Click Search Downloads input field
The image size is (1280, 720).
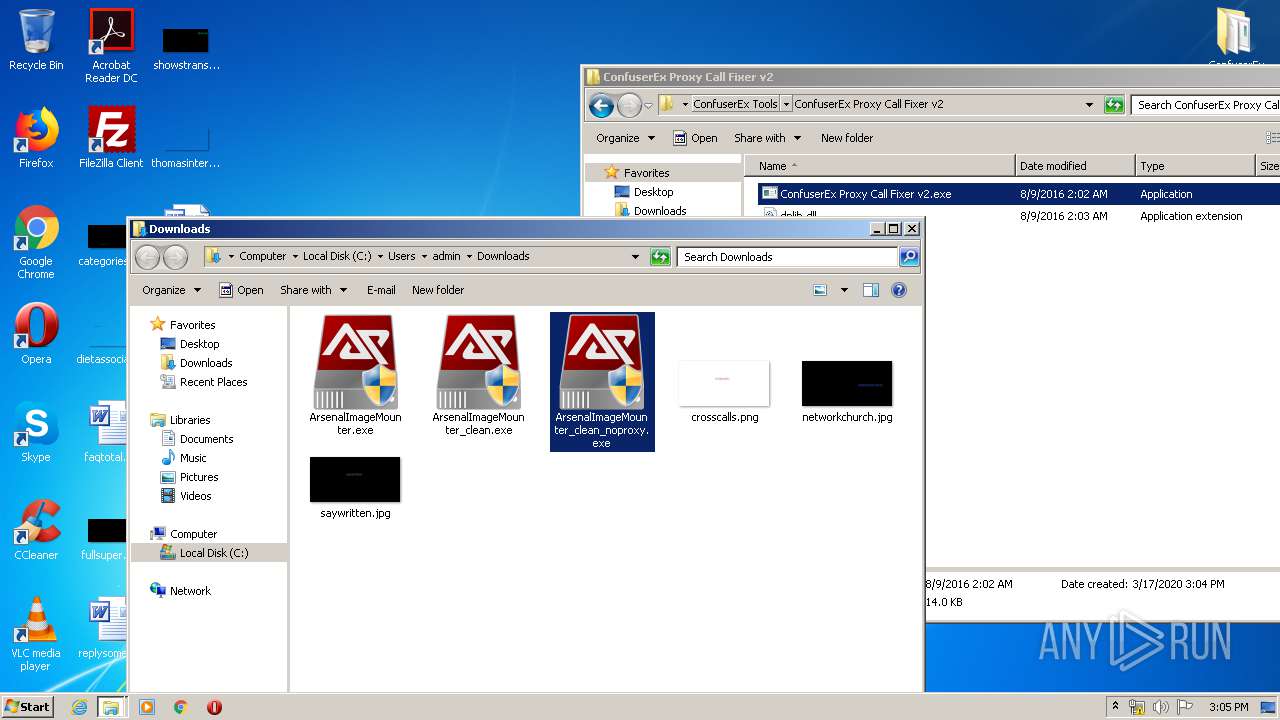click(x=788, y=257)
